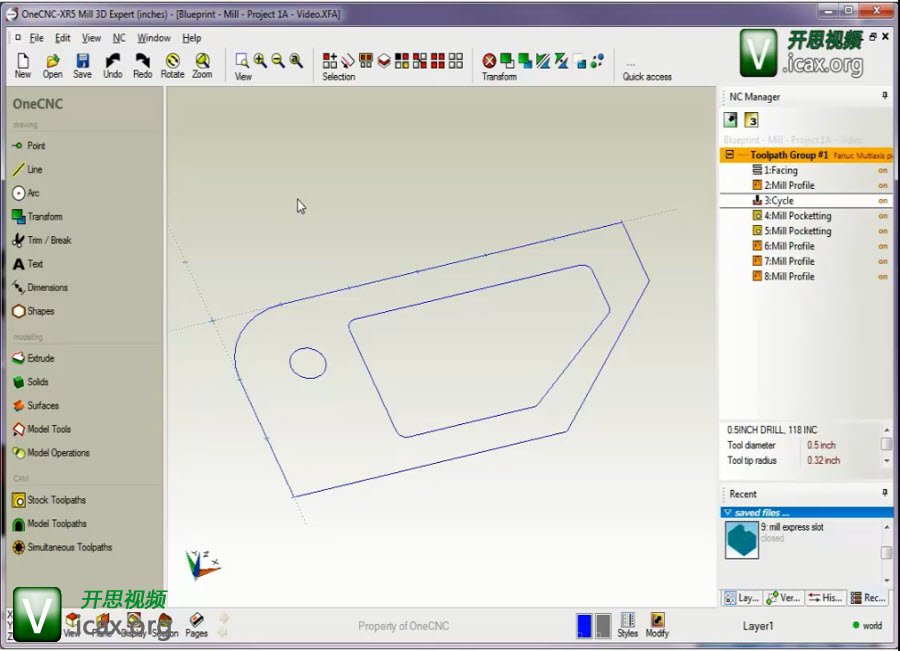Open the Edit menu
This screenshot has height=651, width=900.
pos(63,38)
